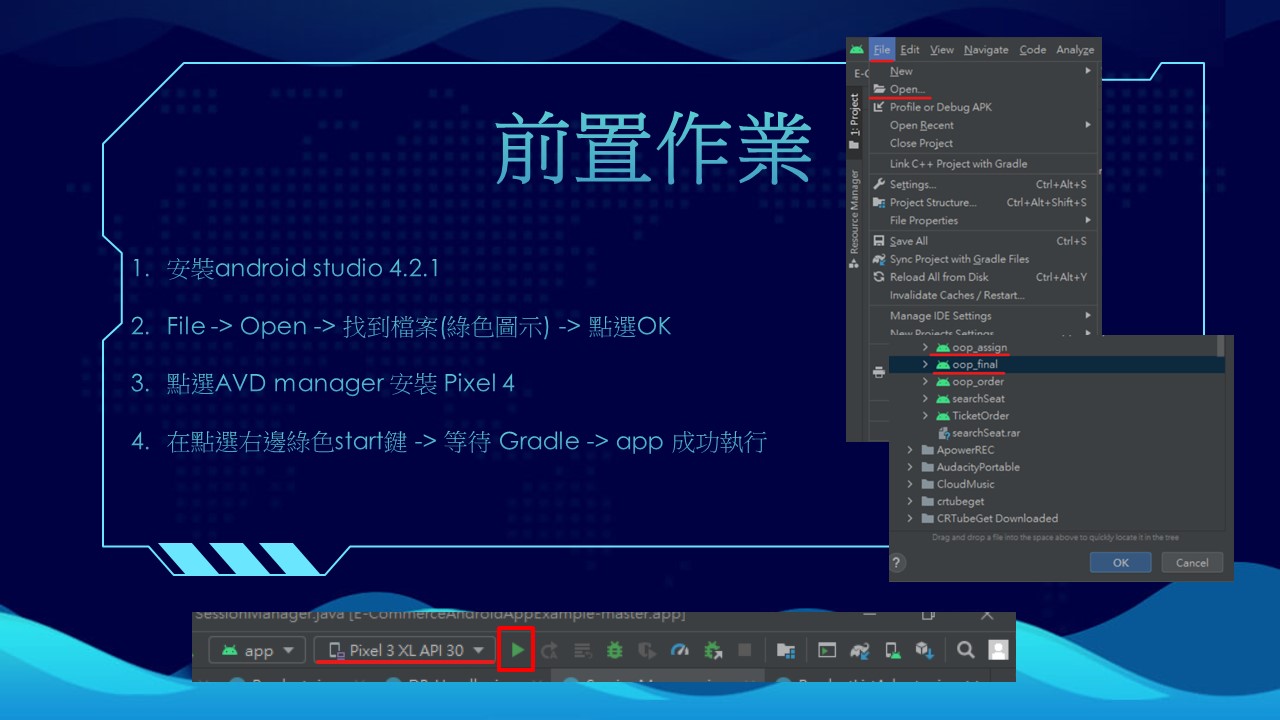Click the Sync Project with Gradle elephant icon
This screenshot has width=1280, height=720.
pos(860,650)
